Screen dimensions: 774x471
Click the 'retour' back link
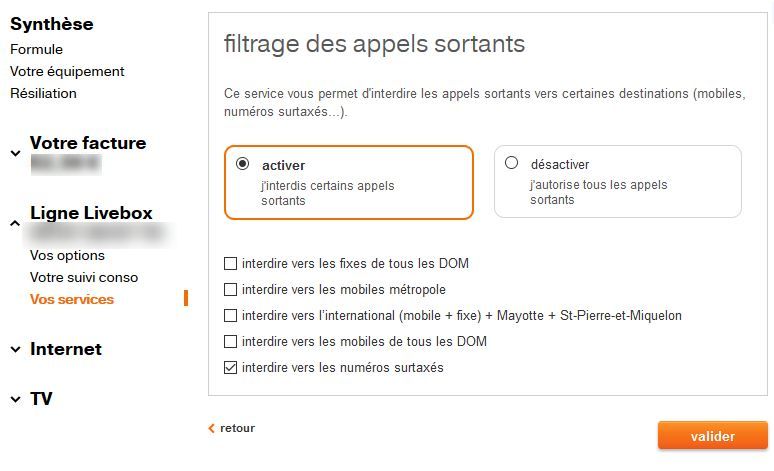237,428
